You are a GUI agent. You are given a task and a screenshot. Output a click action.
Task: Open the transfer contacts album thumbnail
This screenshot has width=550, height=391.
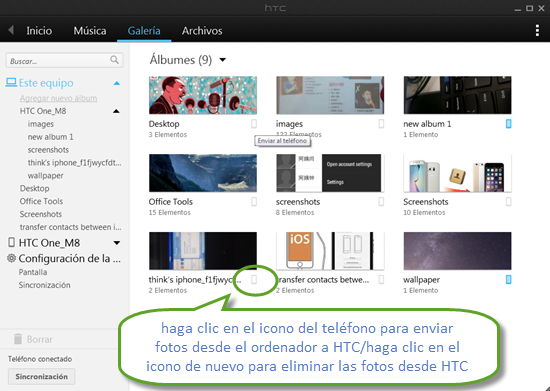330,251
